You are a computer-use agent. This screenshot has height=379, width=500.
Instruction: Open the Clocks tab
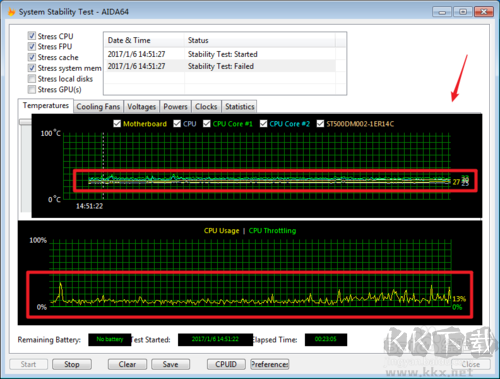tap(206, 107)
